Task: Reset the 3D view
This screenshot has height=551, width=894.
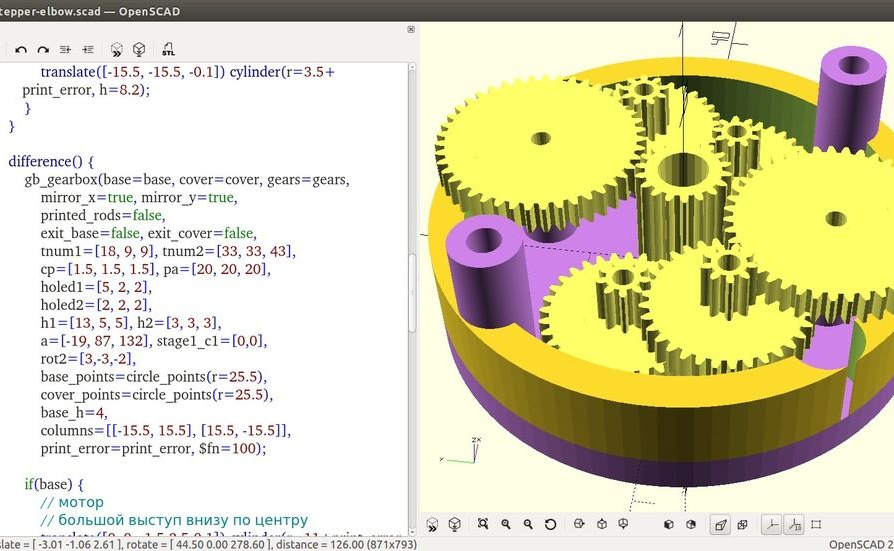Action: coord(551,524)
